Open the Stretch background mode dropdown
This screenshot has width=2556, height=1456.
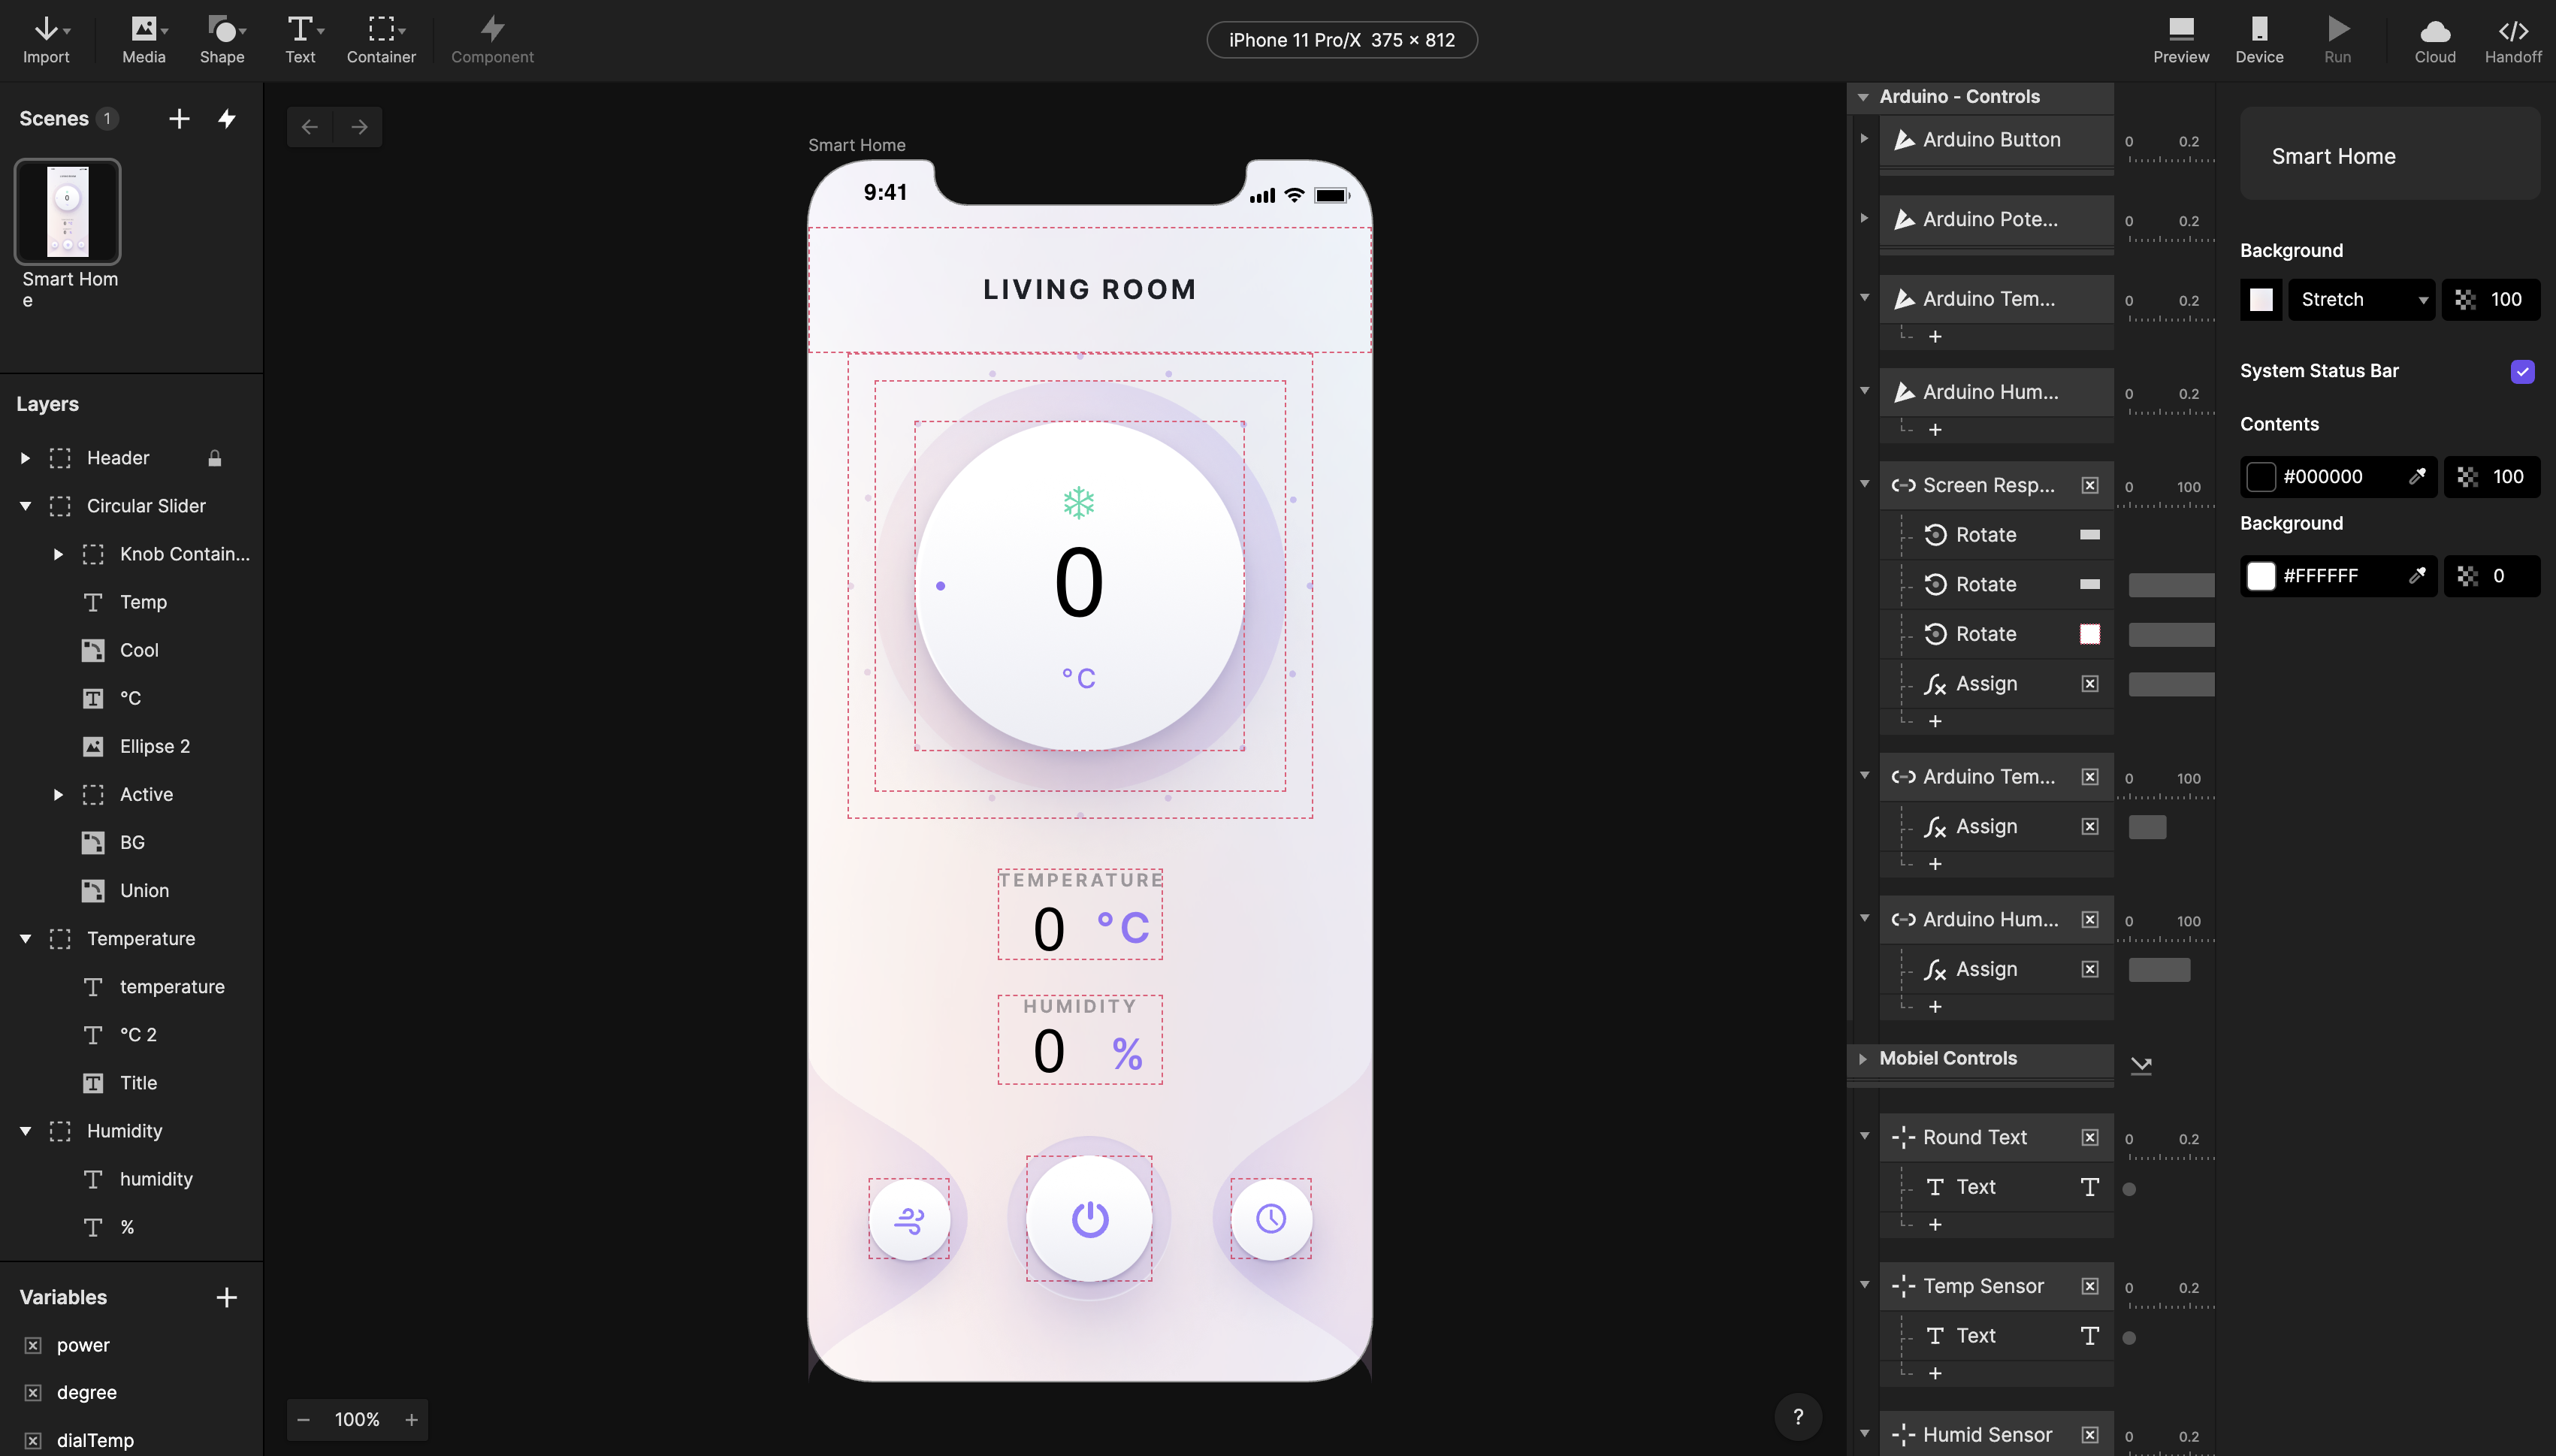coord(2362,299)
